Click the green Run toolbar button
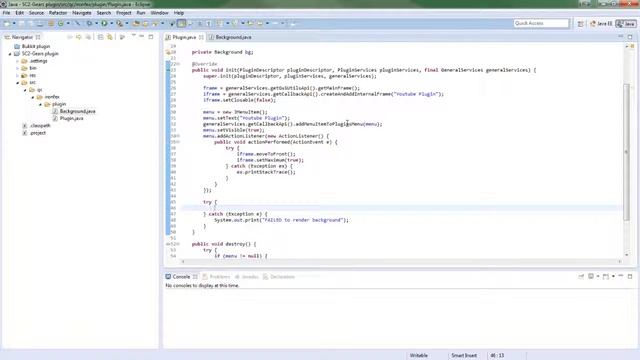640x360 pixels. point(104,24)
